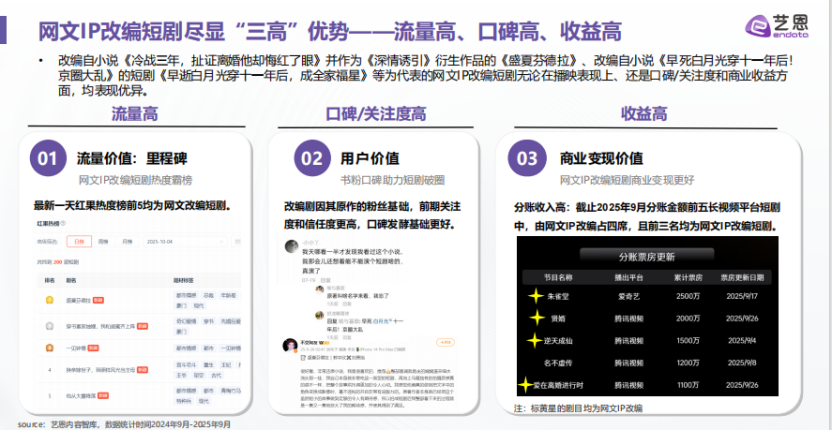
Task: Click the yellow star beside 朱雀堂
Action: [537, 296]
